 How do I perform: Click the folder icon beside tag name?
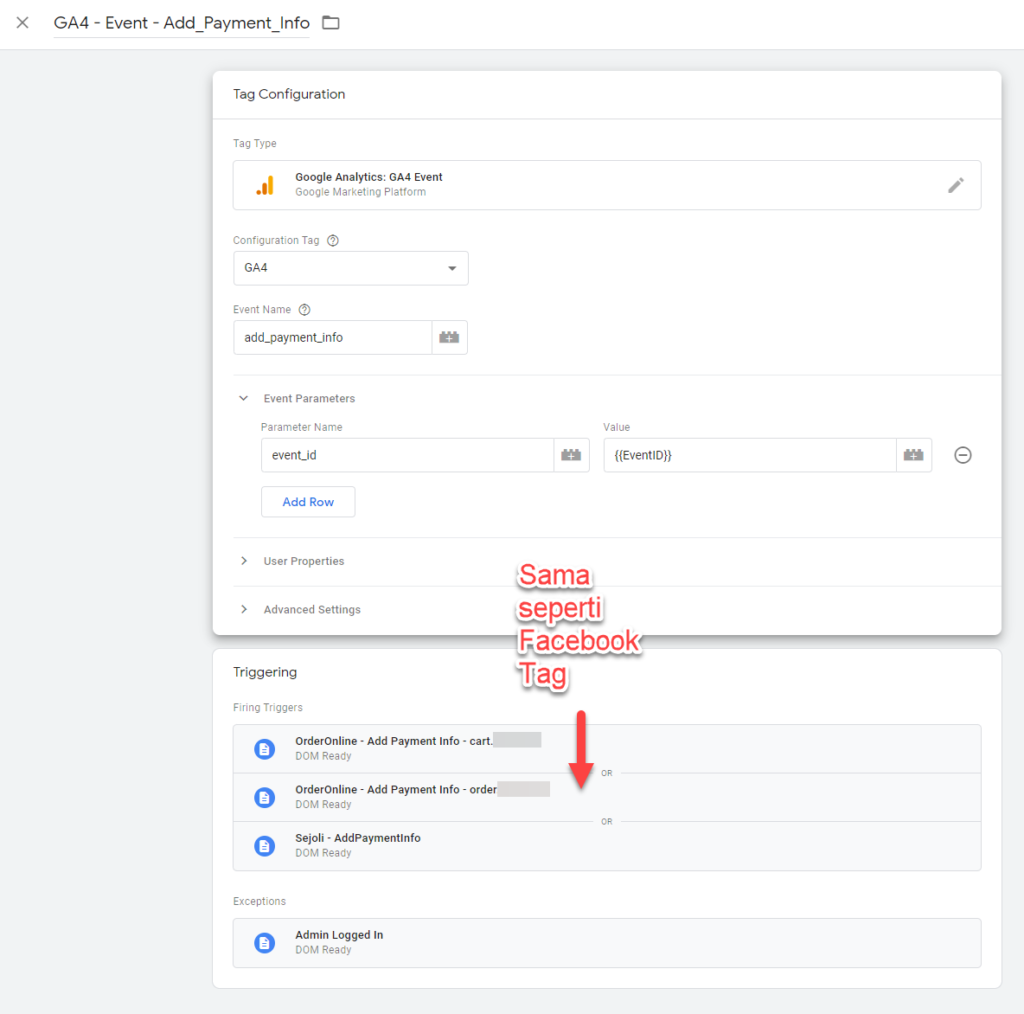click(x=331, y=23)
